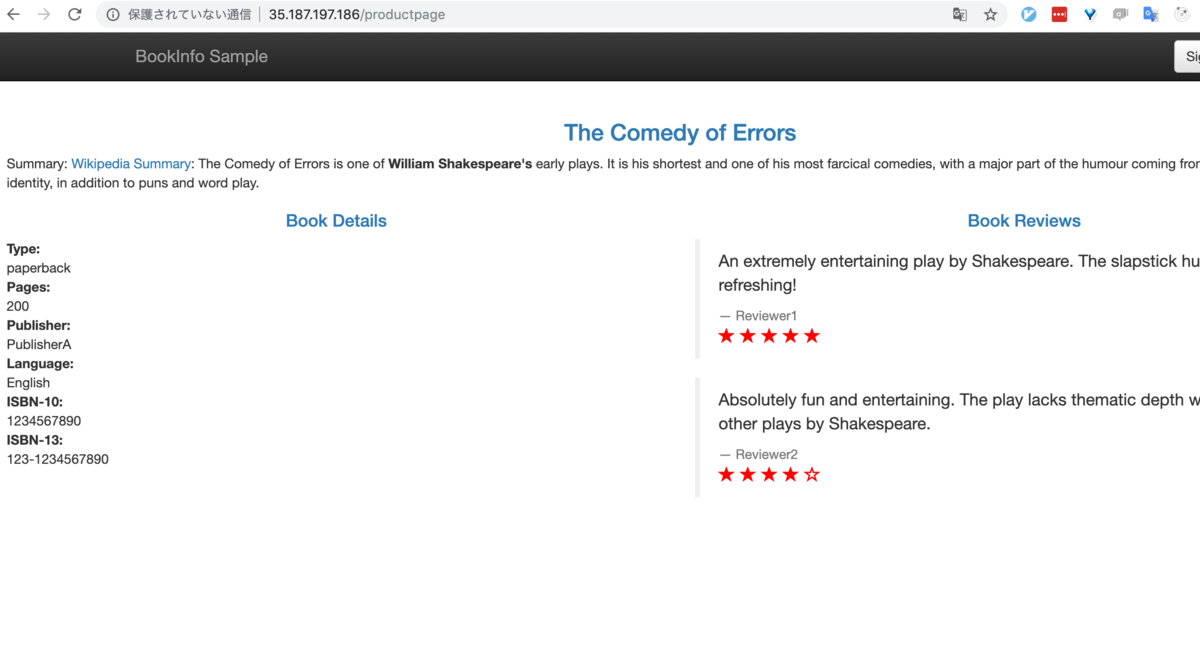Open the gray chat-camera extension icon

[1121, 15]
